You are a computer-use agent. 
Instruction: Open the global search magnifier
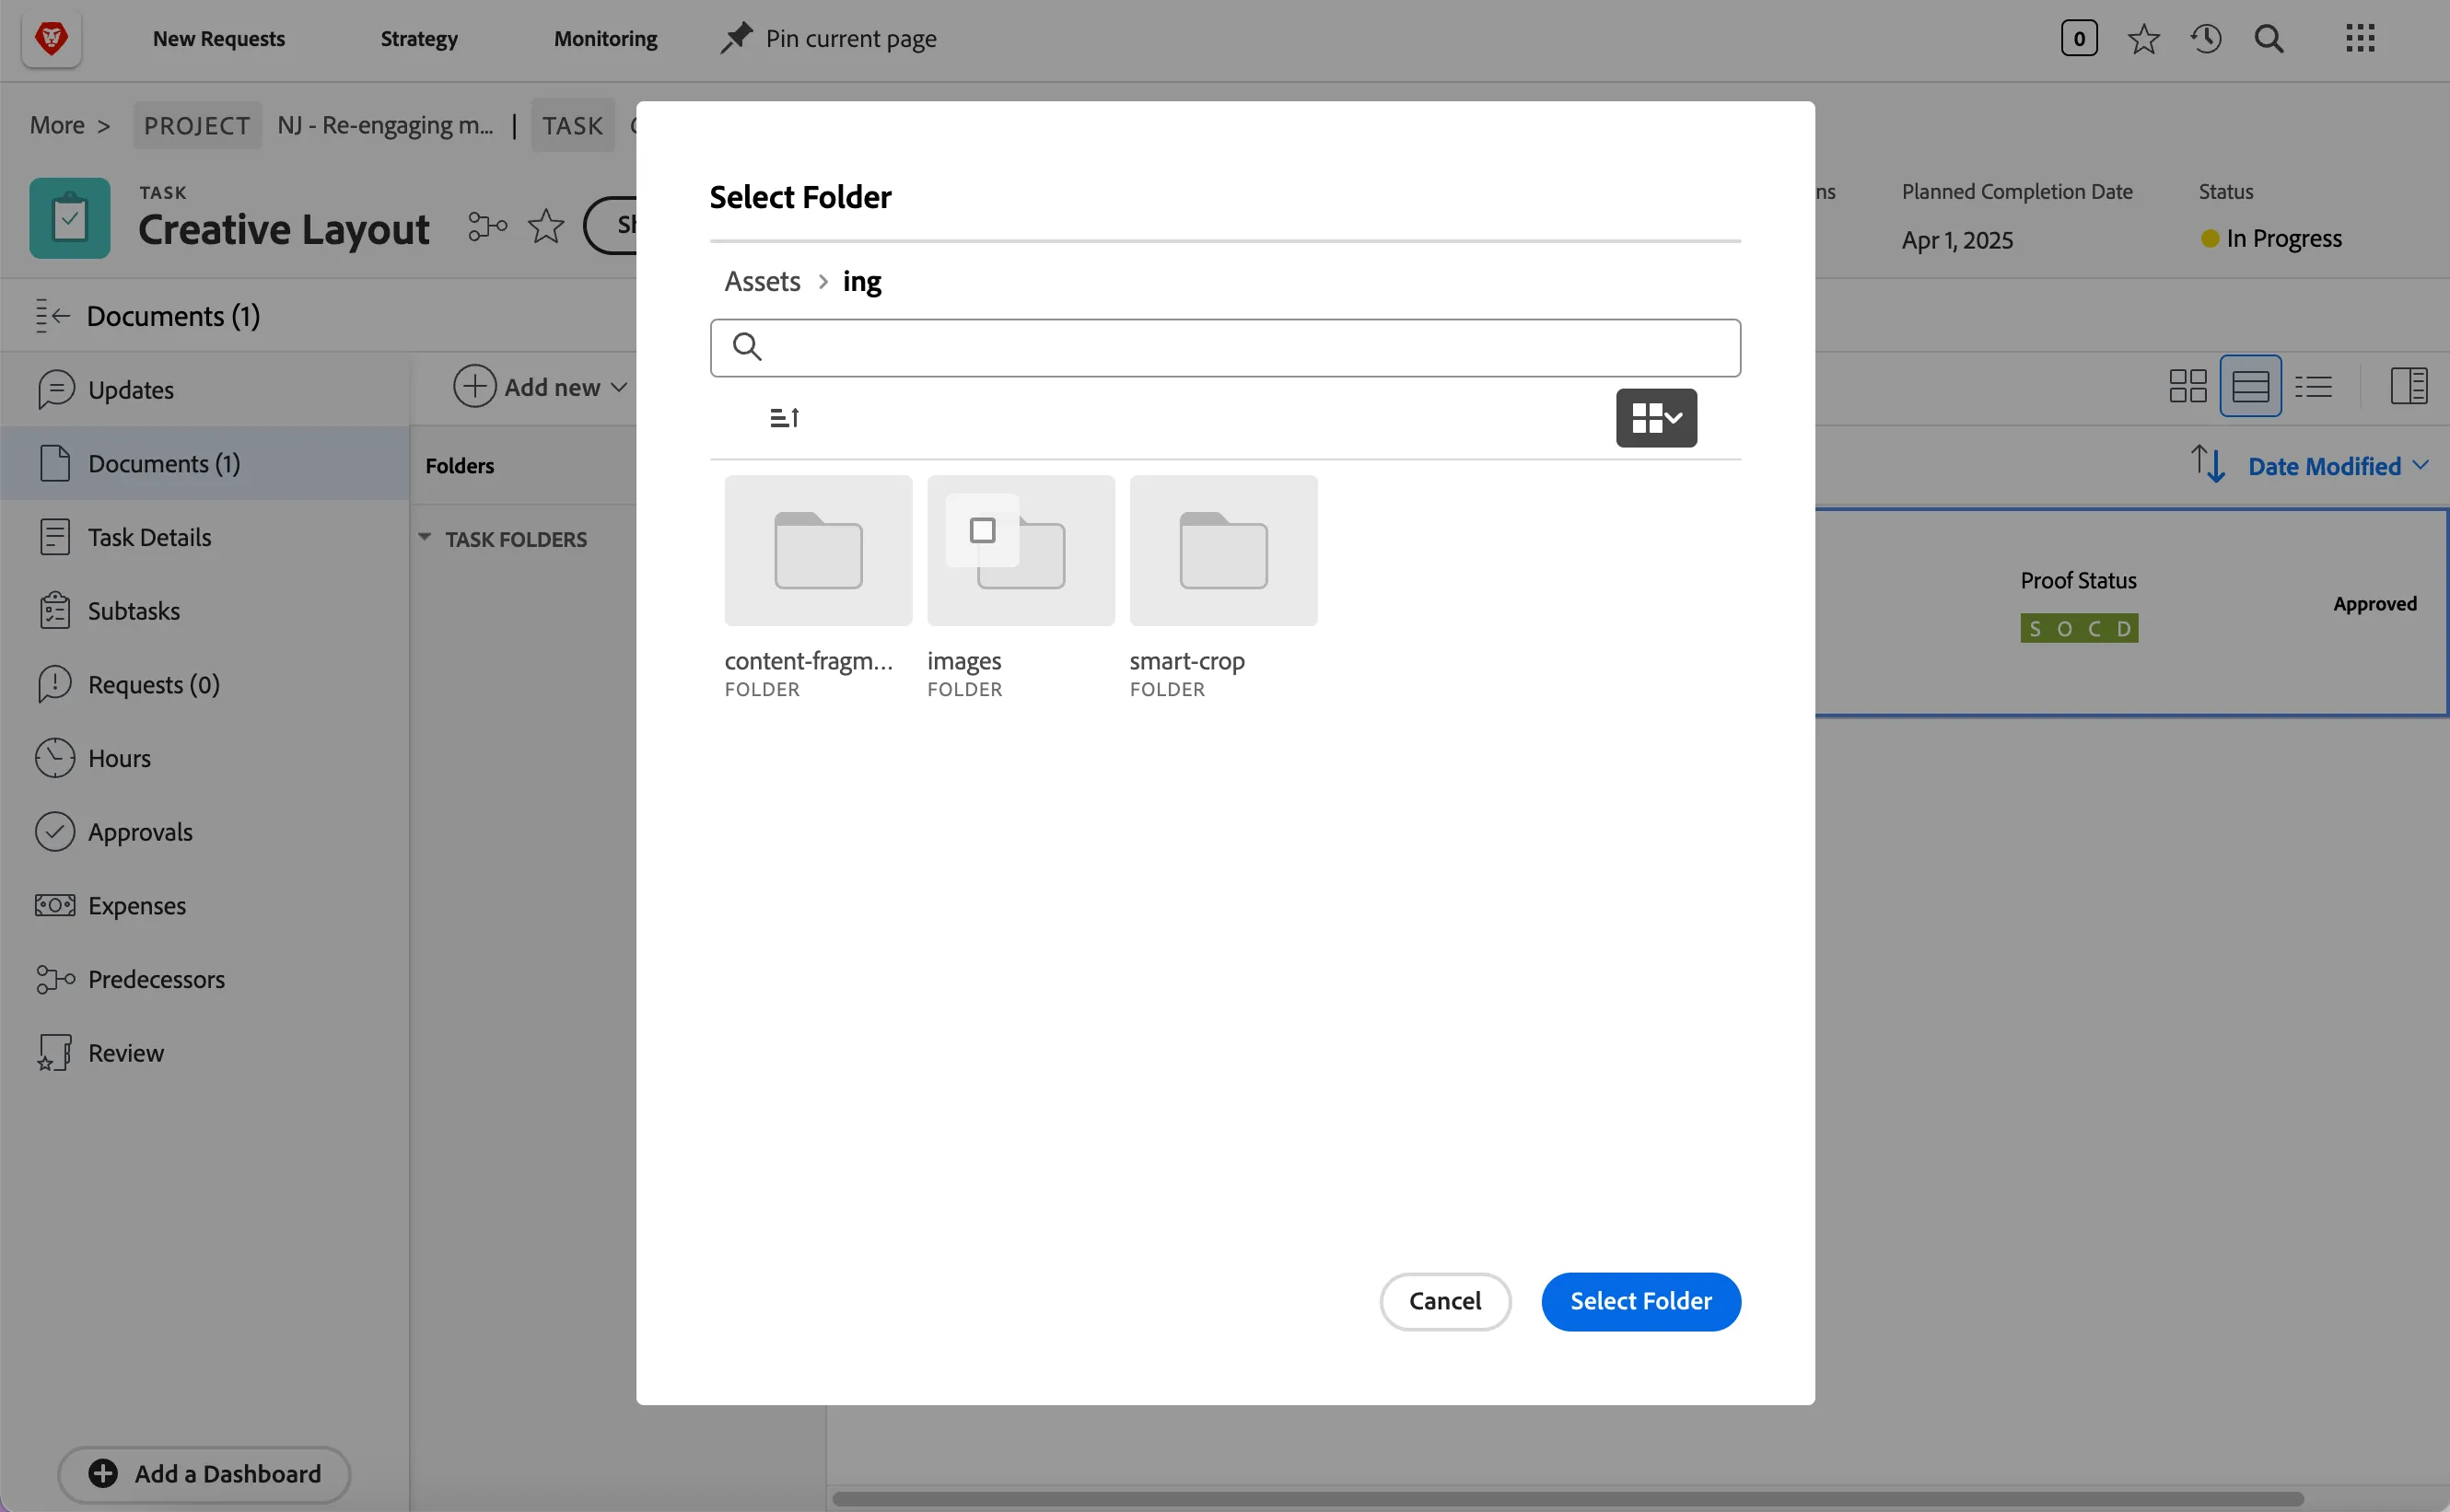[x=2269, y=39]
